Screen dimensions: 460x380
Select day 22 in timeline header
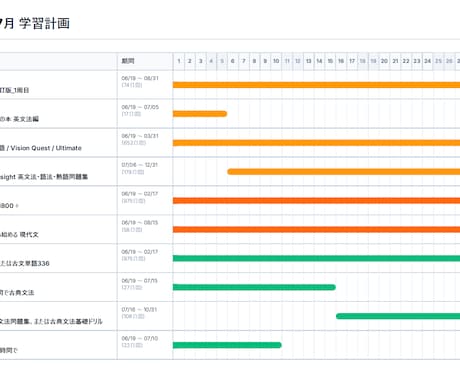tap(406, 61)
